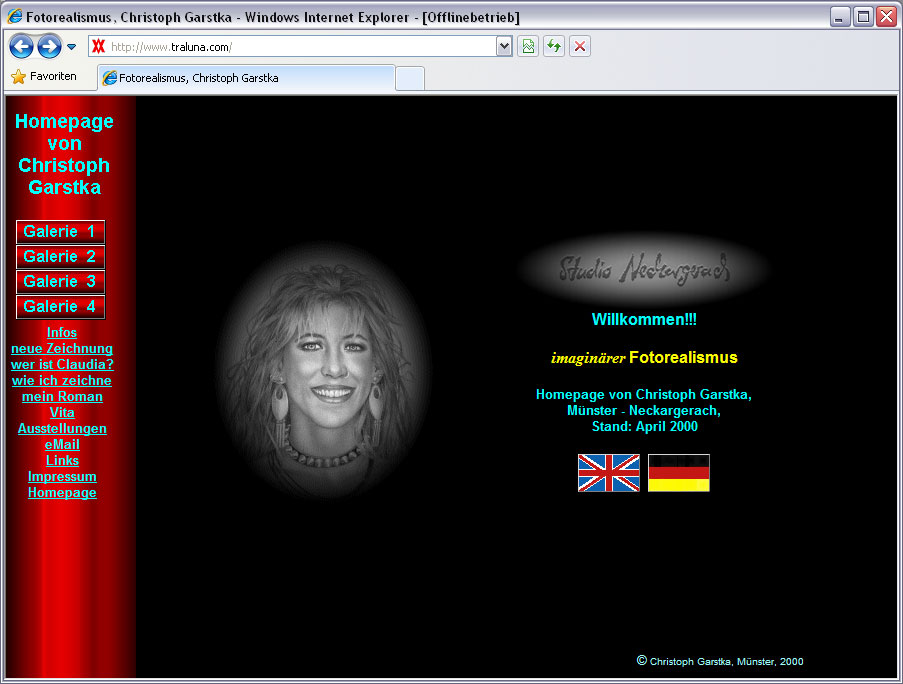Follow the Infos link
The height and width of the screenshot is (684, 903).
[62, 333]
